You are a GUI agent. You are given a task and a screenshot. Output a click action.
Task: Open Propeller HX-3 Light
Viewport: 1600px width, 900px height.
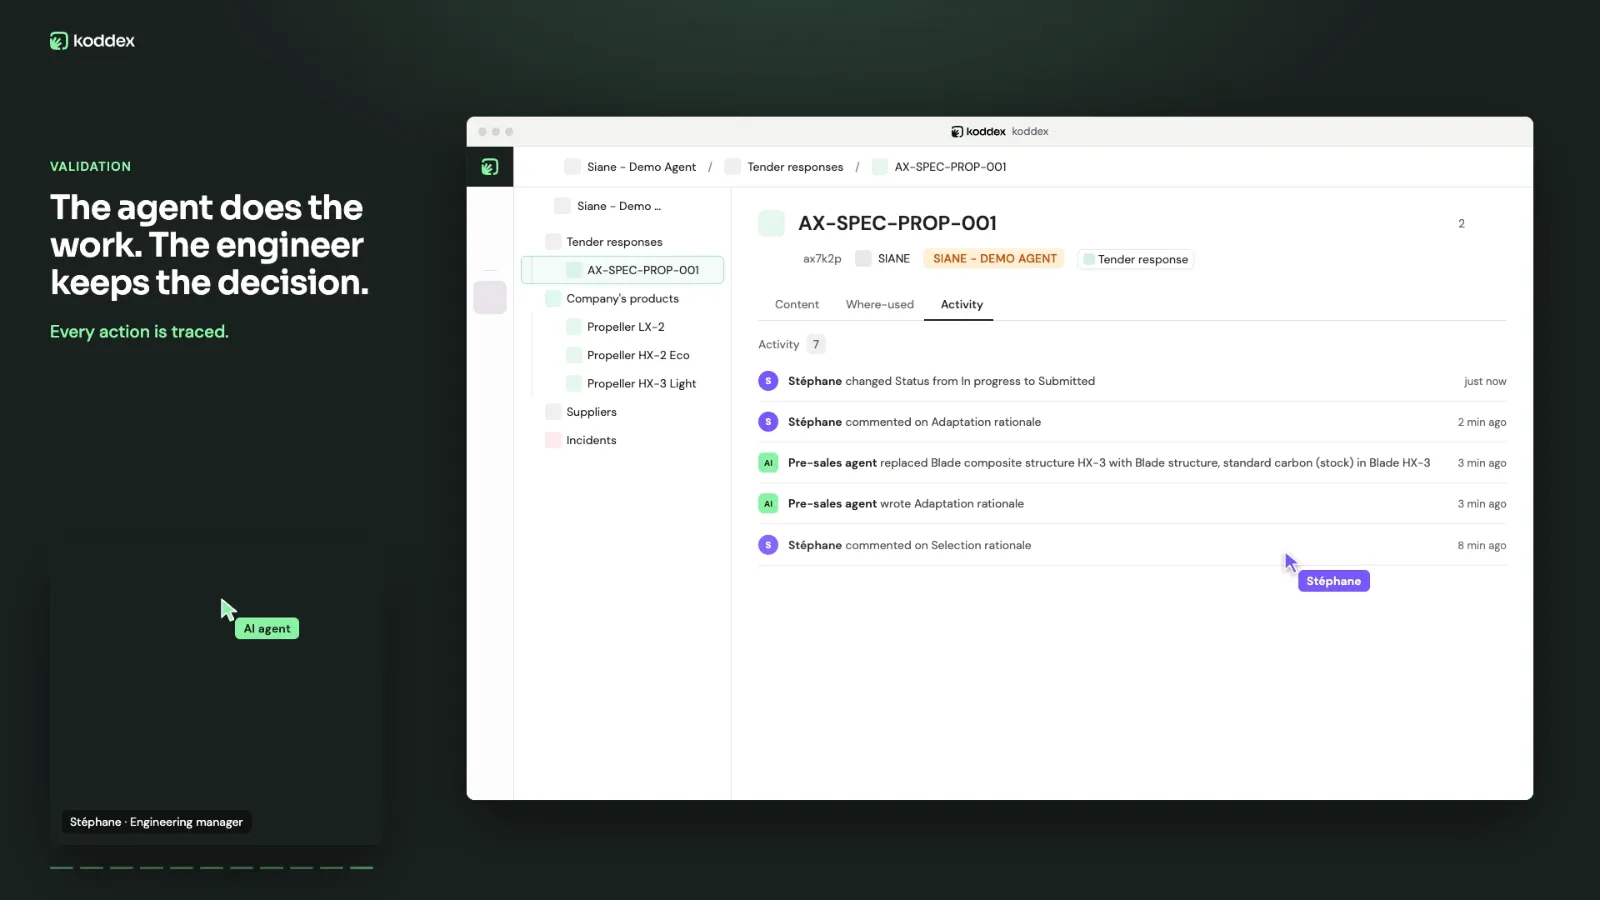click(x=641, y=384)
